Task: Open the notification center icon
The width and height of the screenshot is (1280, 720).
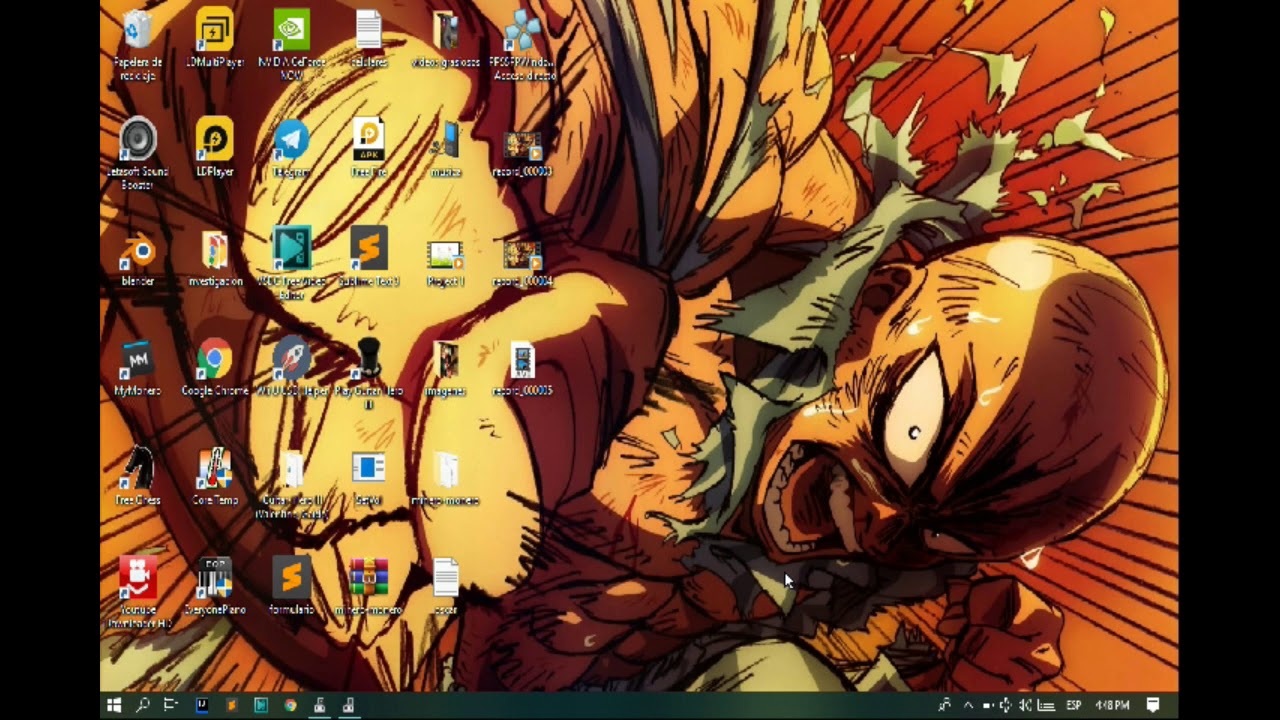Action: point(1153,705)
